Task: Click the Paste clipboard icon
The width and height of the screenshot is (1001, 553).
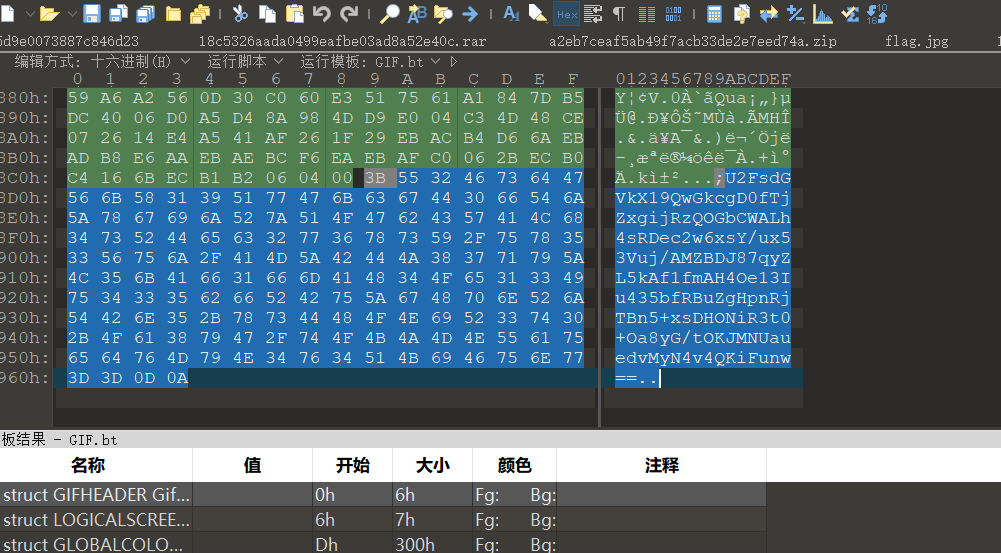Action: click(294, 14)
